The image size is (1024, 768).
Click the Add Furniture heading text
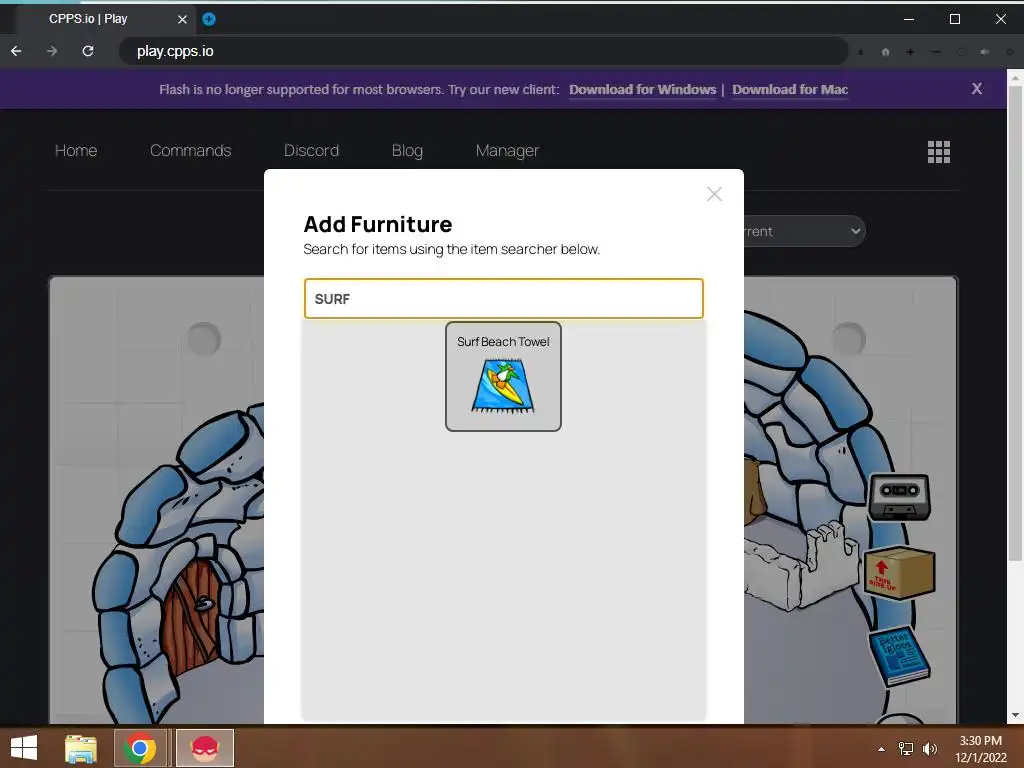[377, 224]
